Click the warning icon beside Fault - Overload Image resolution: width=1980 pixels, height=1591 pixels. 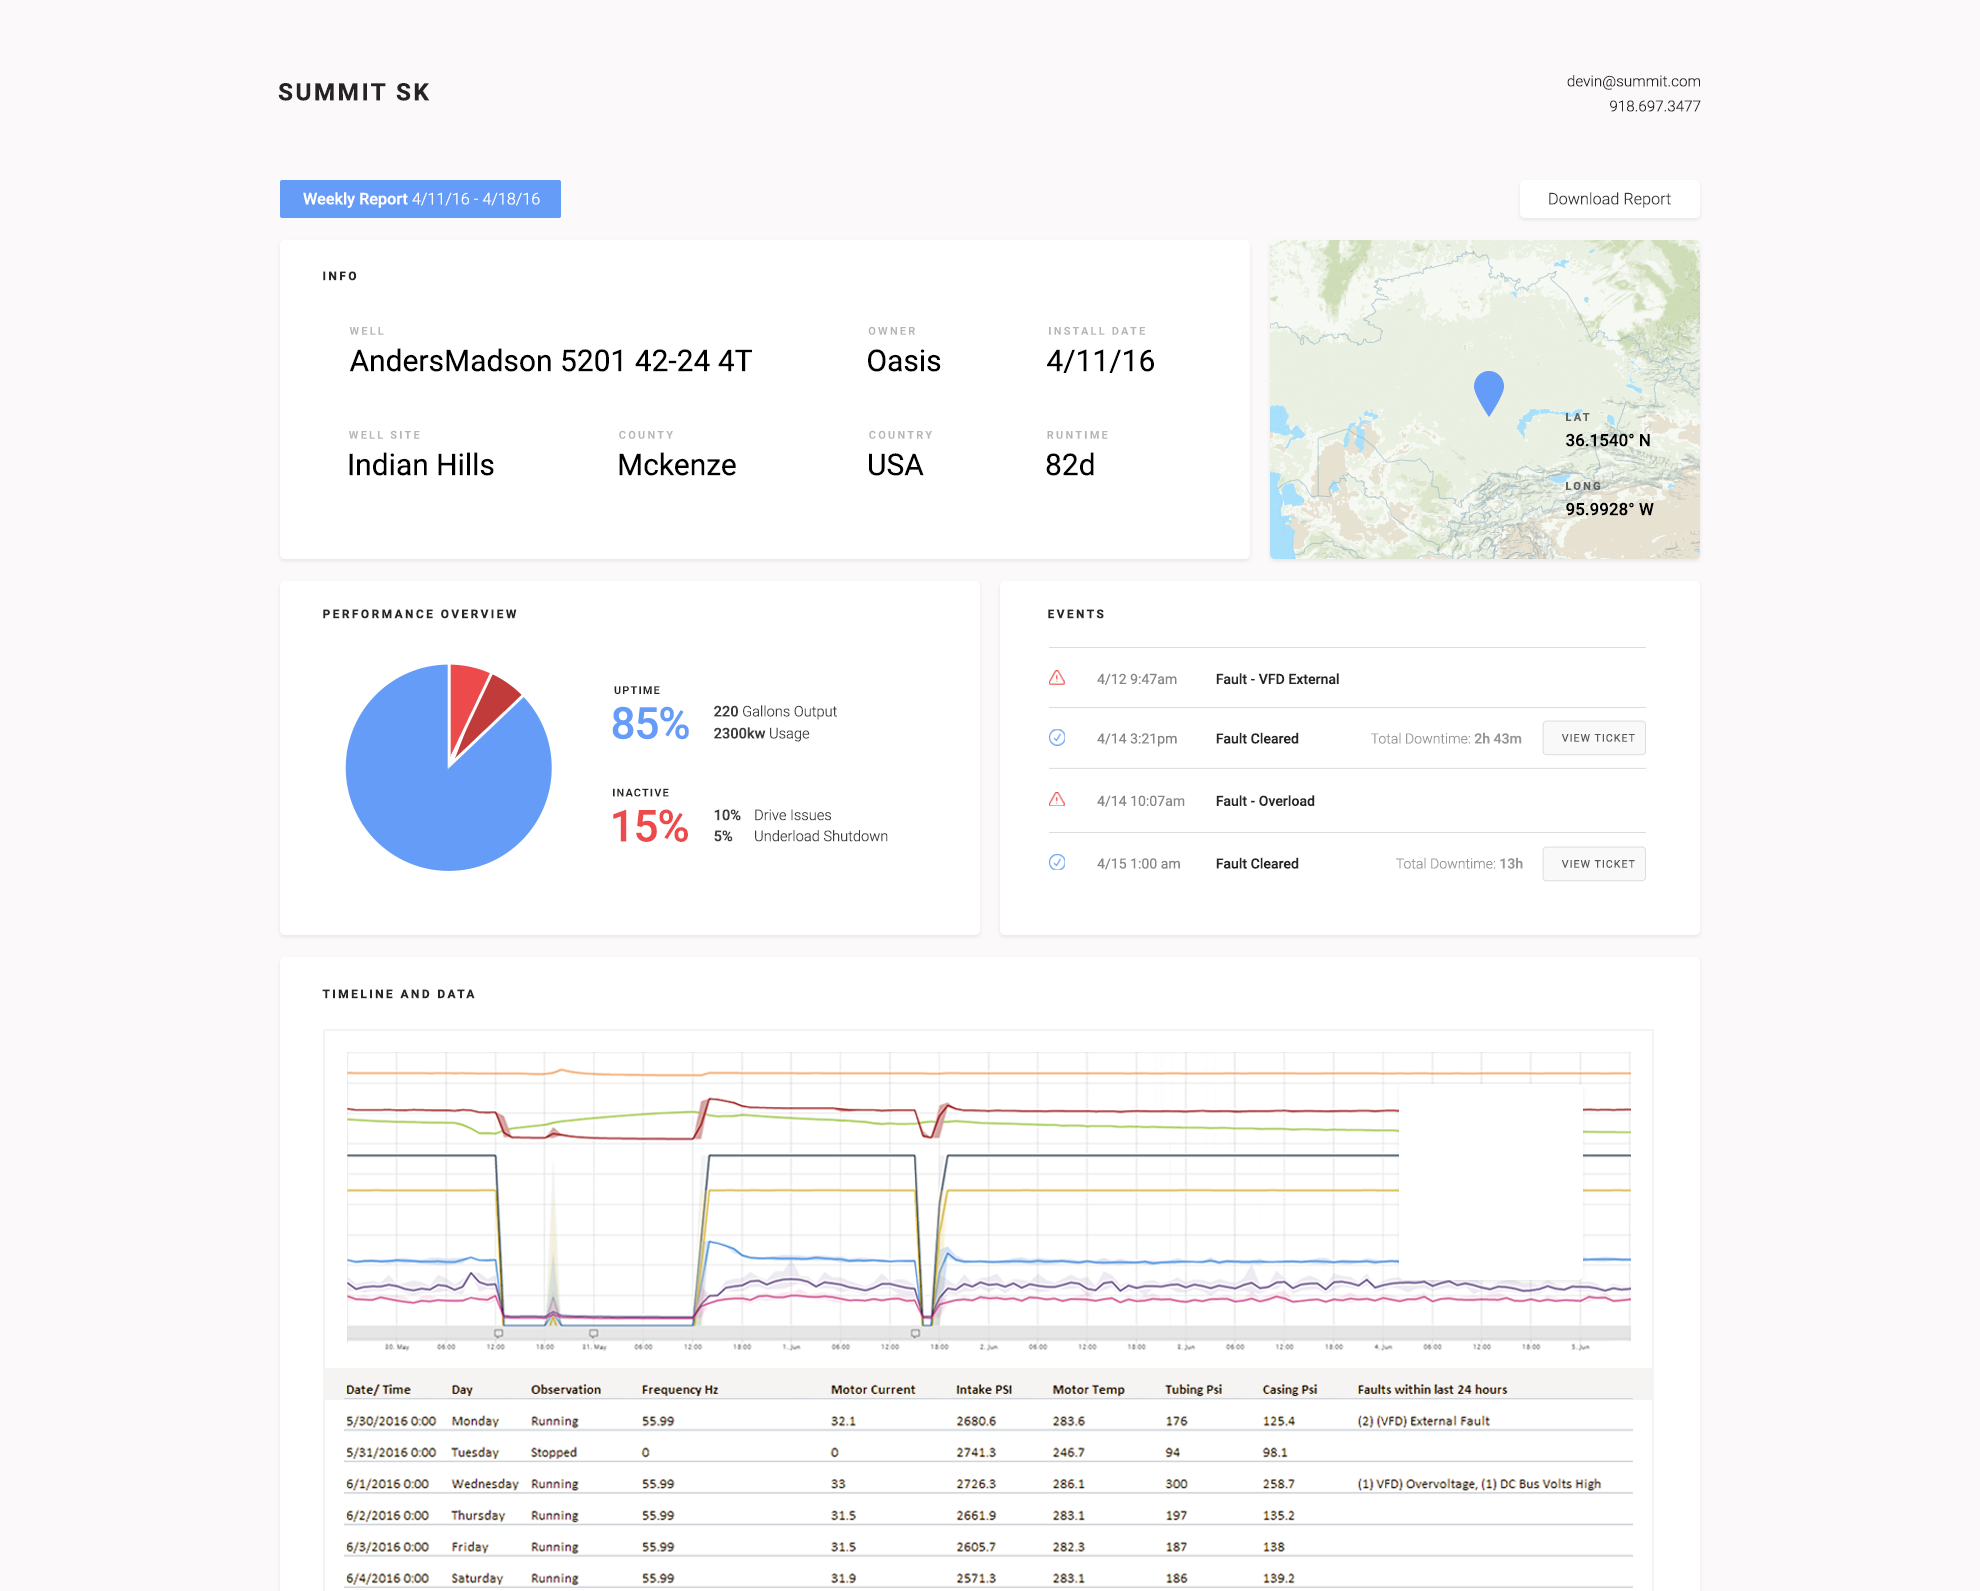1057,800
